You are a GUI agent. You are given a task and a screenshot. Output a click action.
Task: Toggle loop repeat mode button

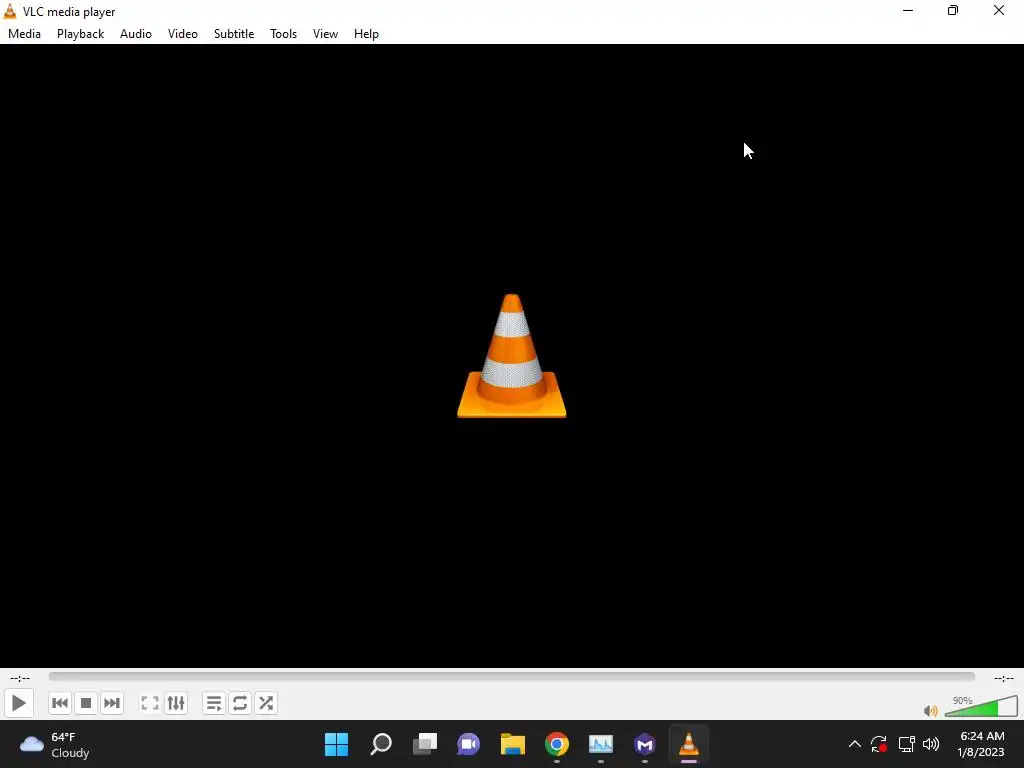coord(240,703)
